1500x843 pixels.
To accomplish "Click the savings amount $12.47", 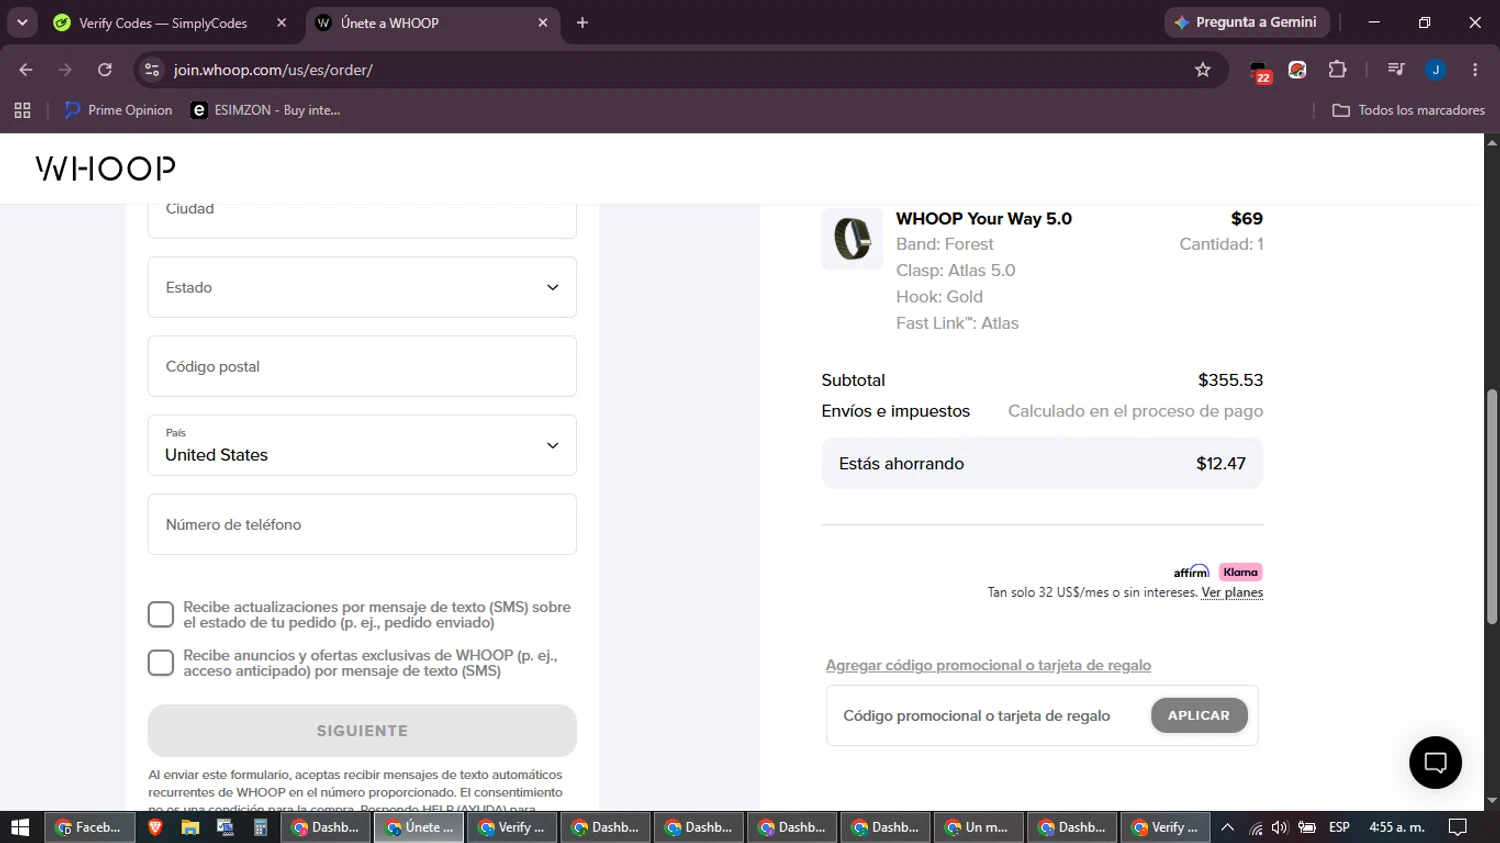I will point(1221,464).
